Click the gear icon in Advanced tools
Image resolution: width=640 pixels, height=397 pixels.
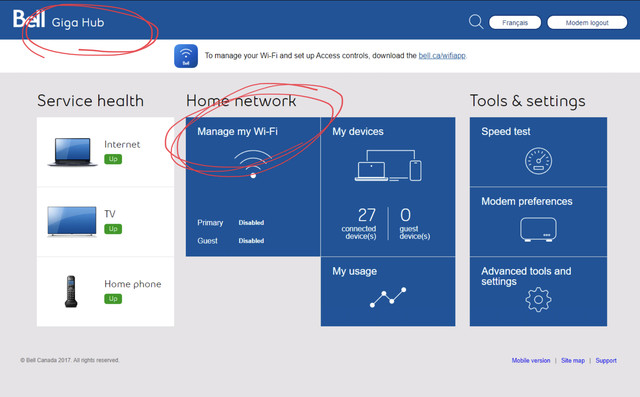pos(538,299)
